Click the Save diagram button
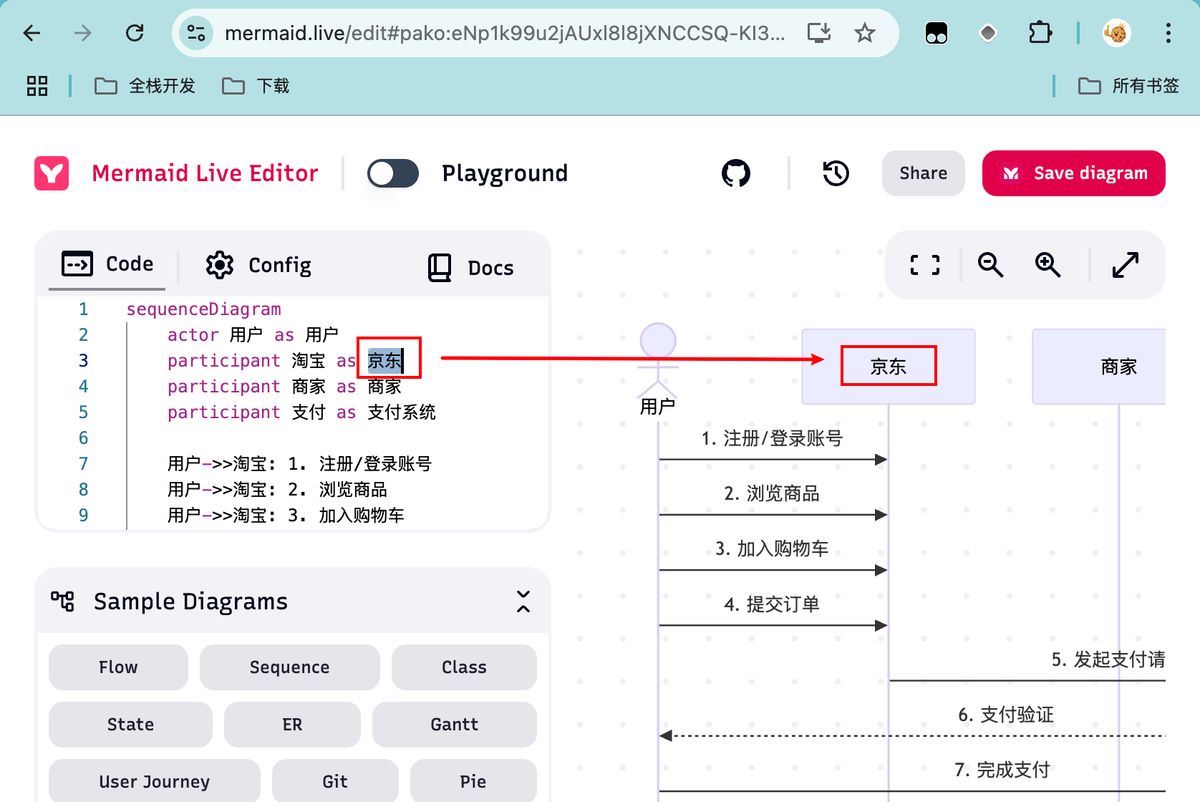This screenshot has width=1200, height=802. click(1073, 173)
